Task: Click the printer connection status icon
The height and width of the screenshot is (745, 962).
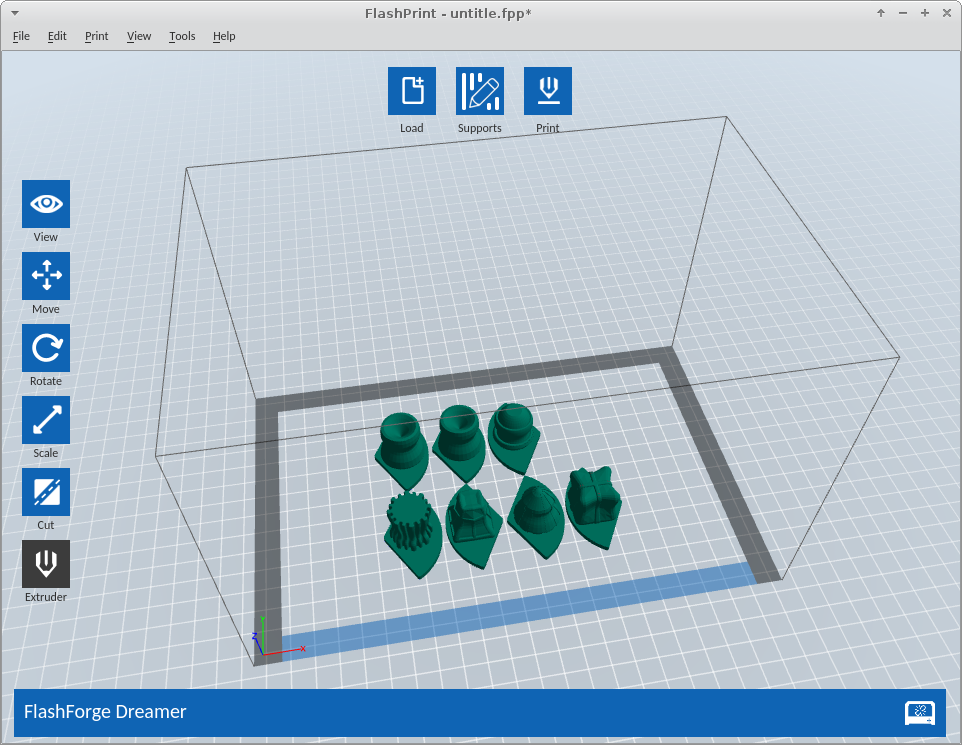Action: (919, 712)
